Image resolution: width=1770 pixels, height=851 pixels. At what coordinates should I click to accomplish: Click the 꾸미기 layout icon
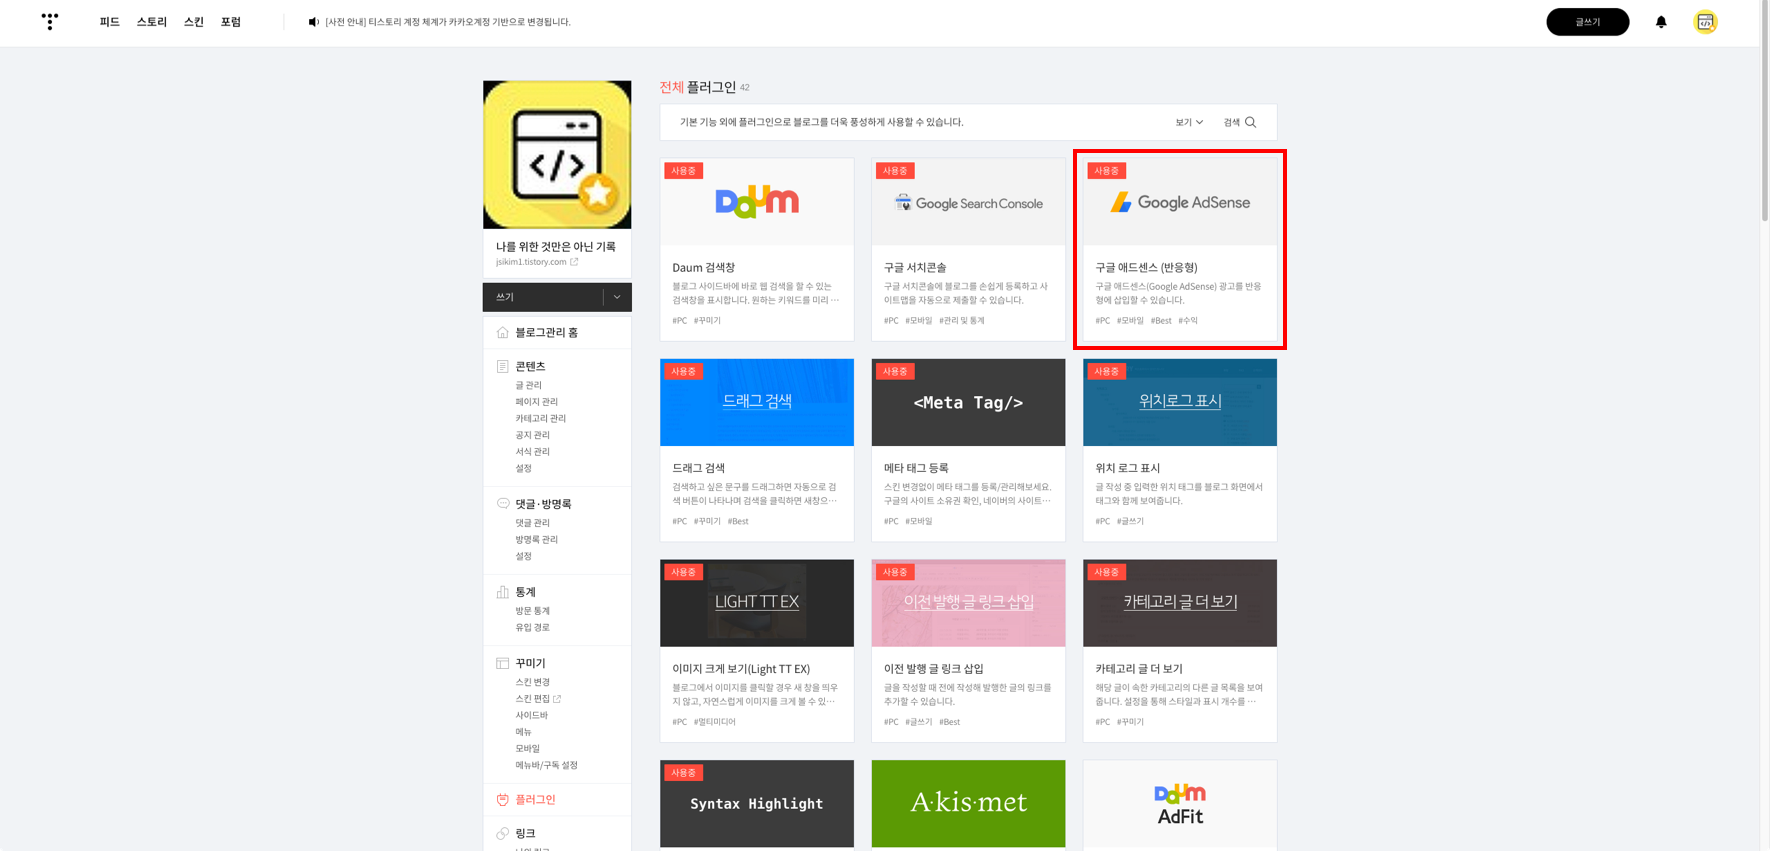coord(503,663)
